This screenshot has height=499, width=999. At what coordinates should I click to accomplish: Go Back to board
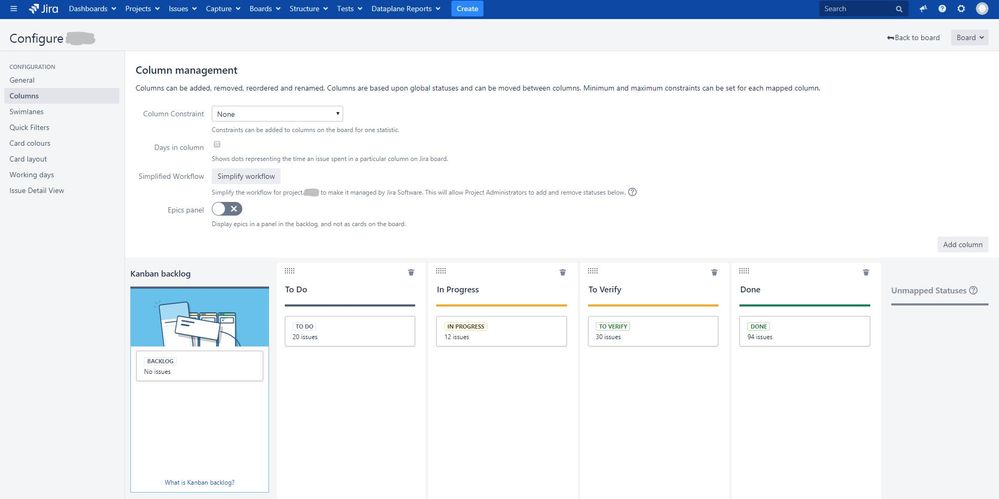coord(913,38)
